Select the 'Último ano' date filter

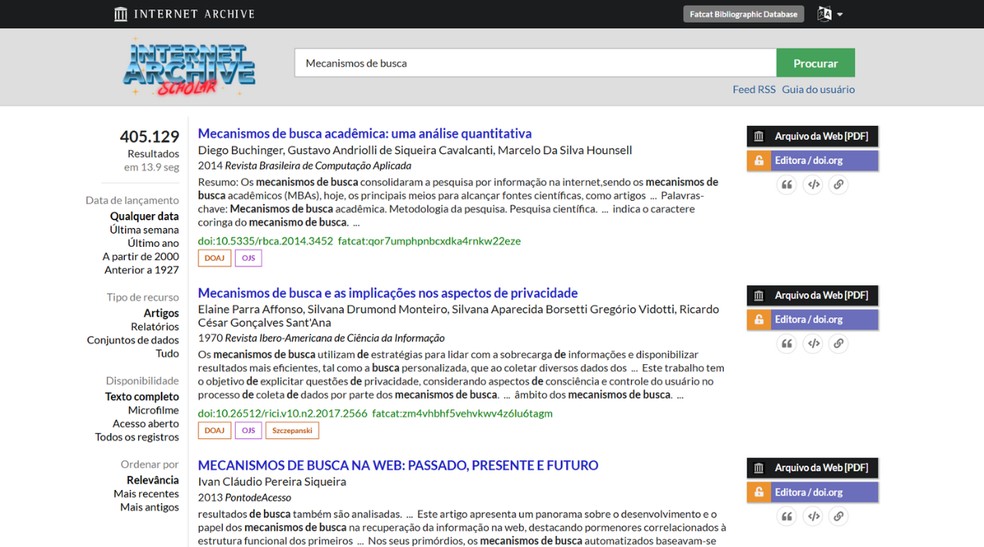pyautogui.click(x=153, y=243)
